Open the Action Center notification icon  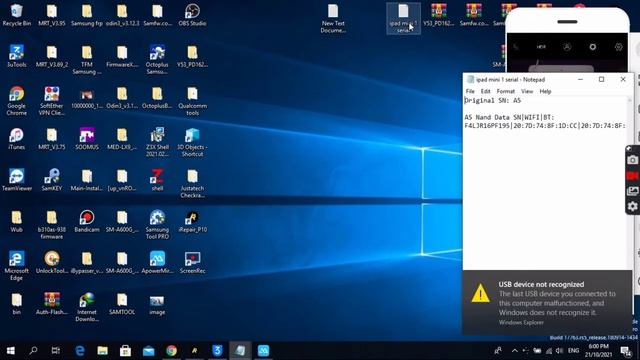pos(625,351)
